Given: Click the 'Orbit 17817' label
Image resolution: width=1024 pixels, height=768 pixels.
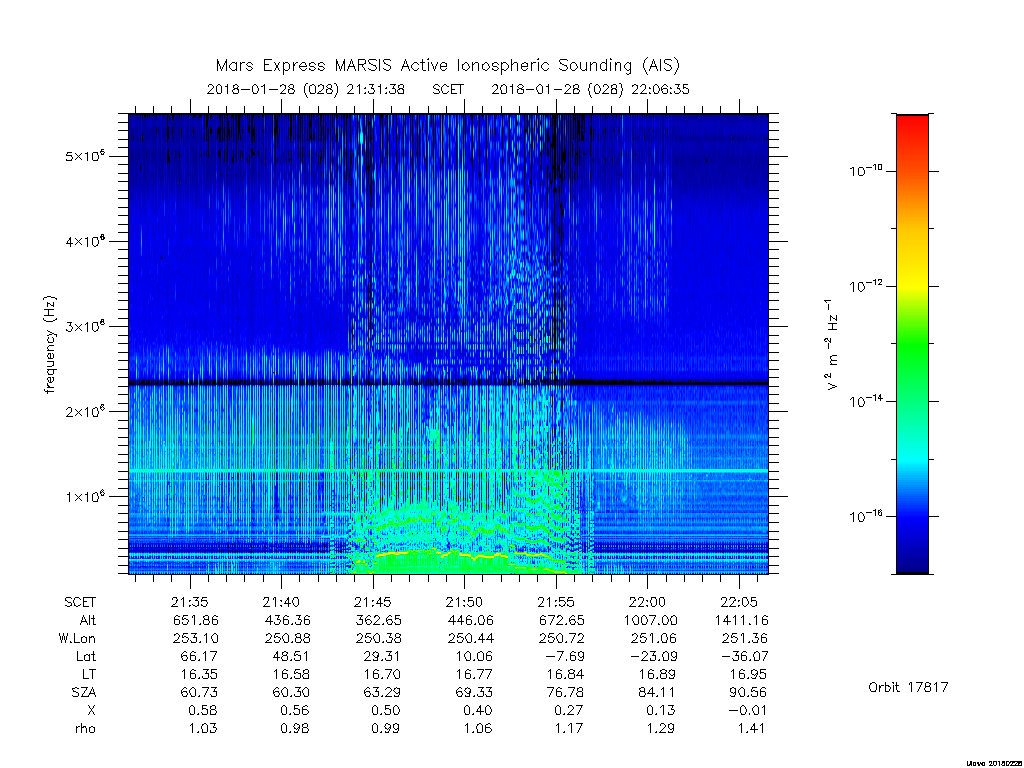Looking at the screenshot, I should 908,687.
